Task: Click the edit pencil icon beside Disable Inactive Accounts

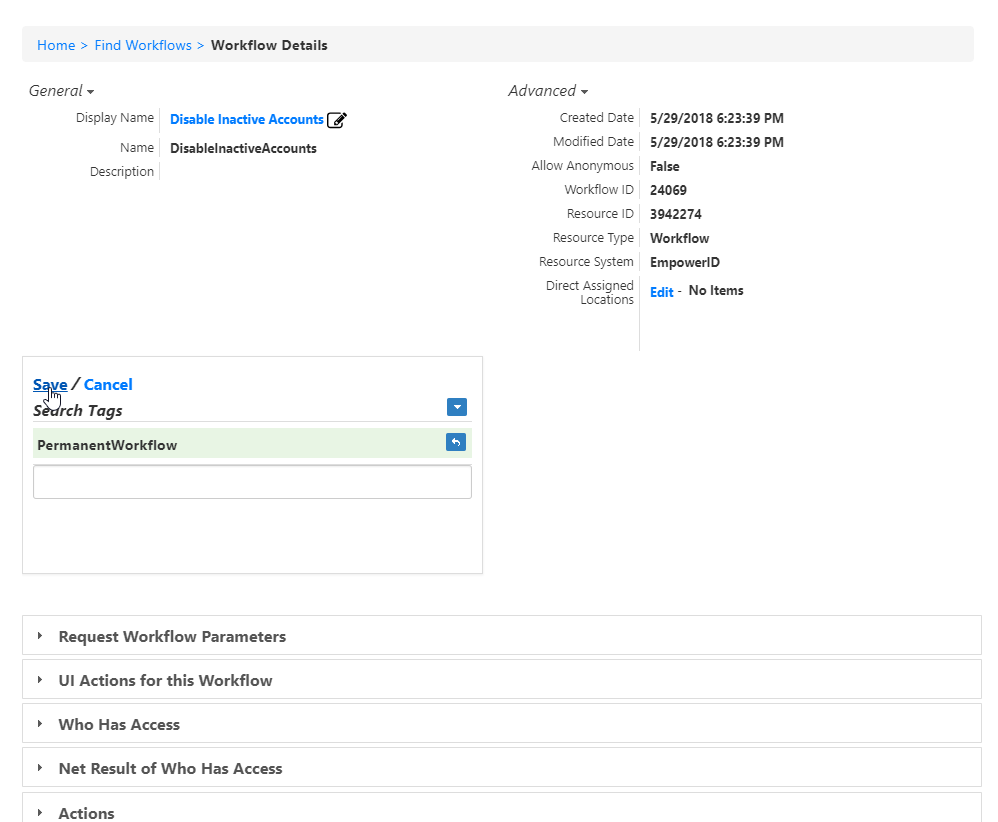Action: point(337,119)
